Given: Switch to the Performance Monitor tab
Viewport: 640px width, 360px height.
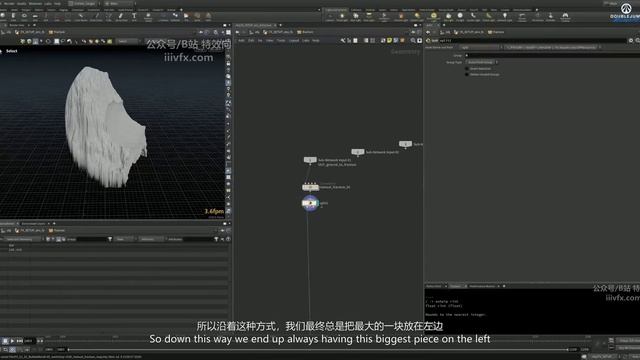Looking at the screenshot, I should click(482, 286).
